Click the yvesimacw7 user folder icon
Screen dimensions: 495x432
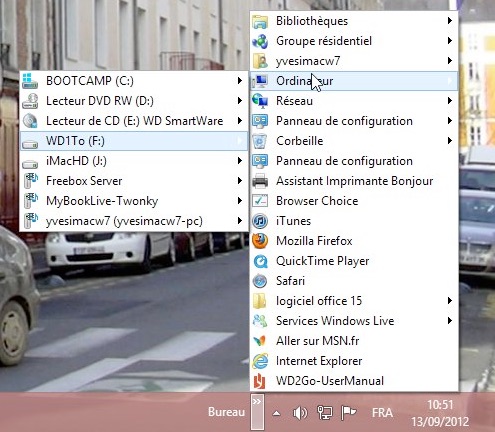[260, 61]
